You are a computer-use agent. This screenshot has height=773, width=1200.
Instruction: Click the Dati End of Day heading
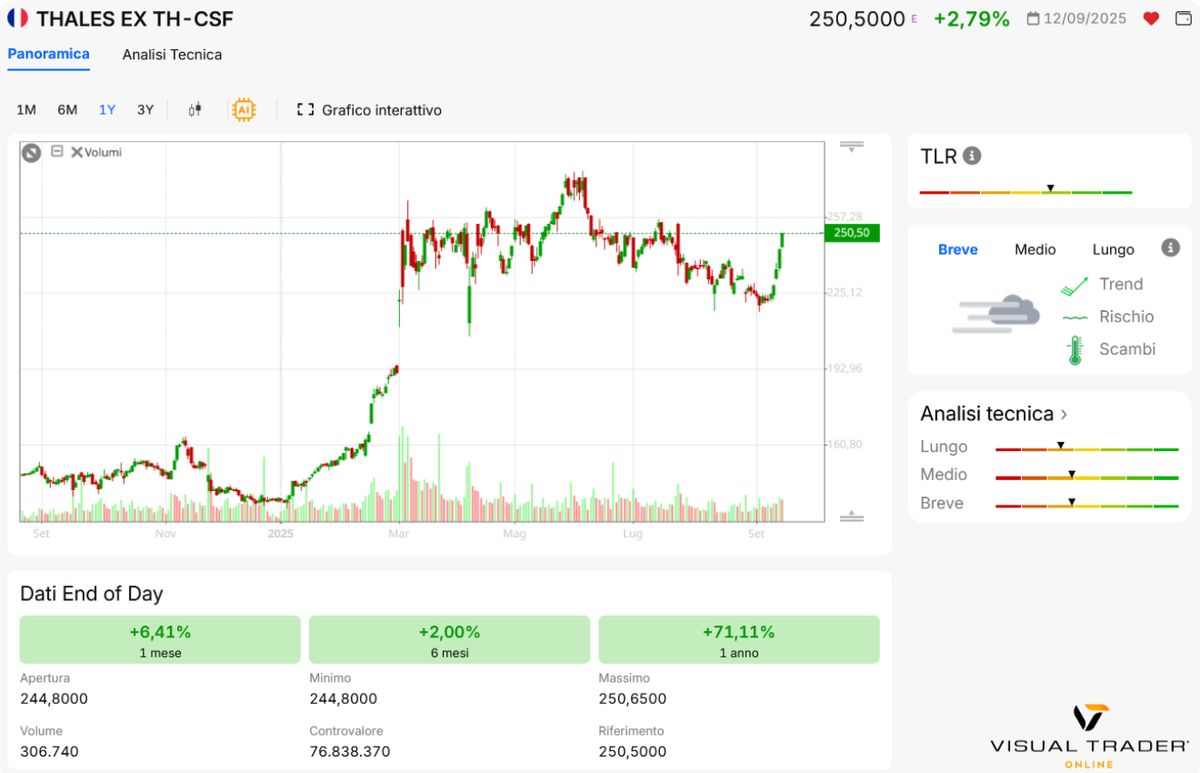pos(91,593)
